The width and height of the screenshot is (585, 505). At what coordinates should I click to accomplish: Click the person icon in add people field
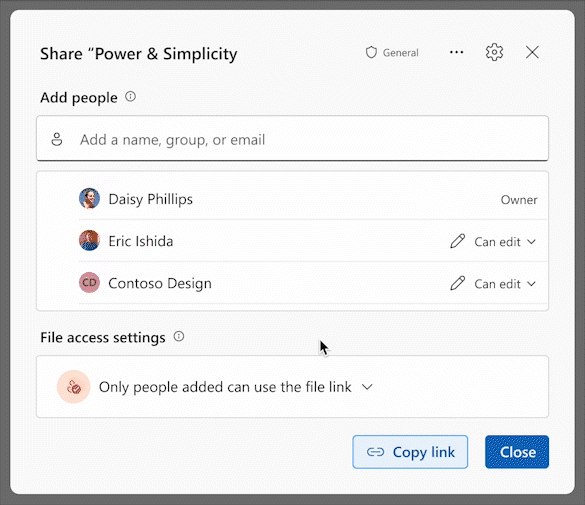point(57,139)
